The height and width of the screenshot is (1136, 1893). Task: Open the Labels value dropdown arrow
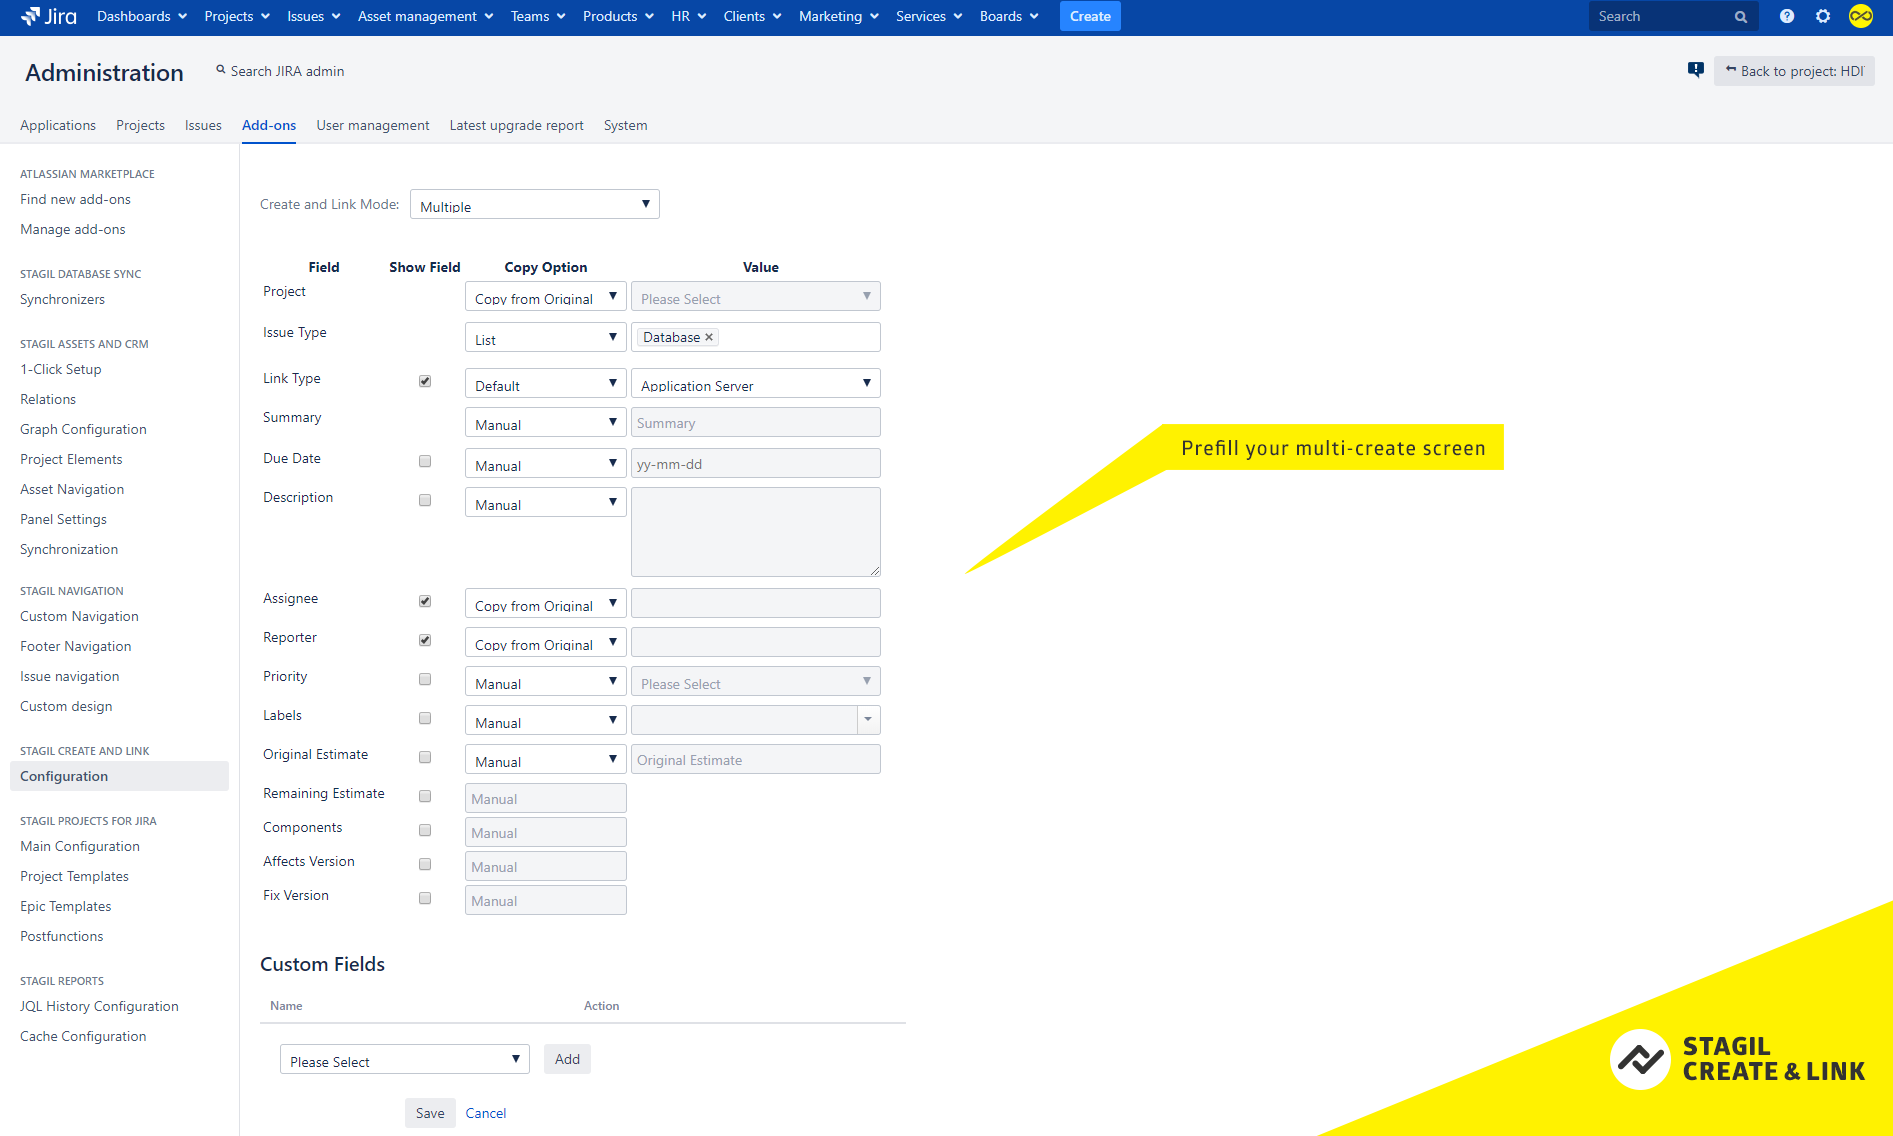point(868,720)
